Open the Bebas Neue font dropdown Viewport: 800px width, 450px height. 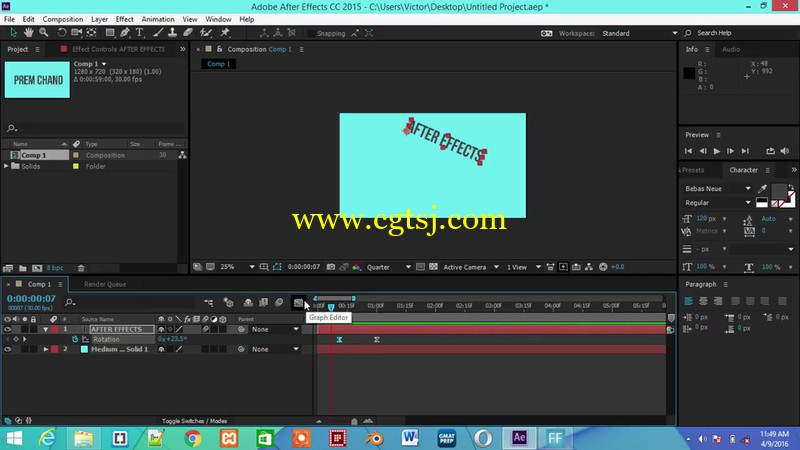[718, 189]
